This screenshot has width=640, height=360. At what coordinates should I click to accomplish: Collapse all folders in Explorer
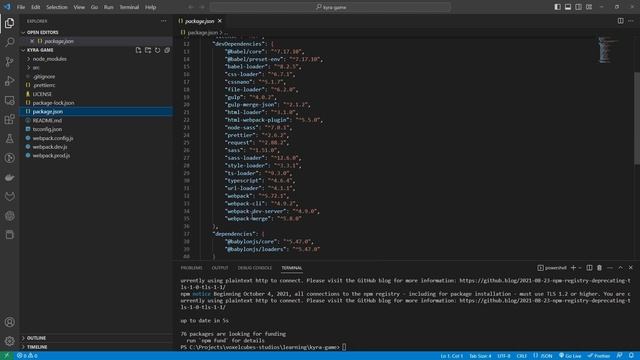(x=167, y=50)
